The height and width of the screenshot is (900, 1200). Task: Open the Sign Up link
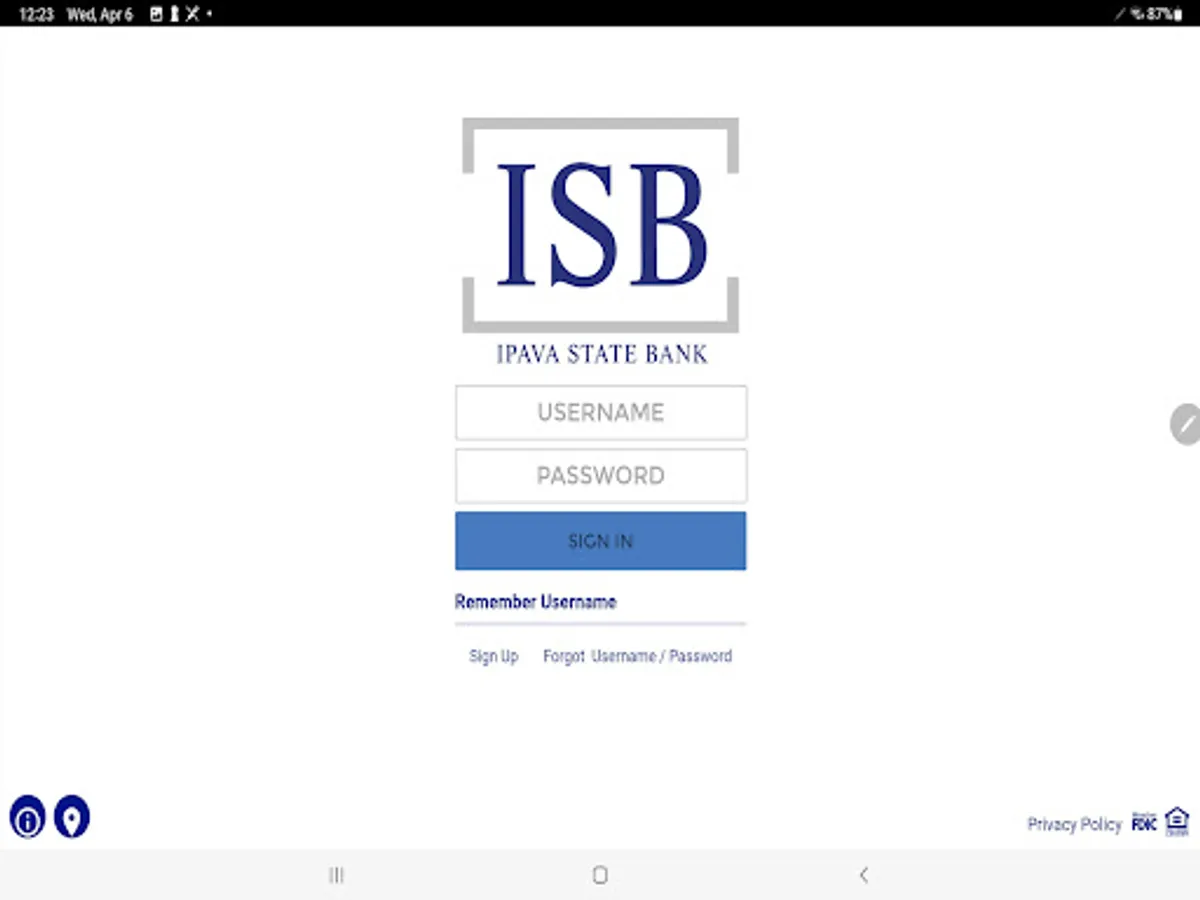[494, 656]
